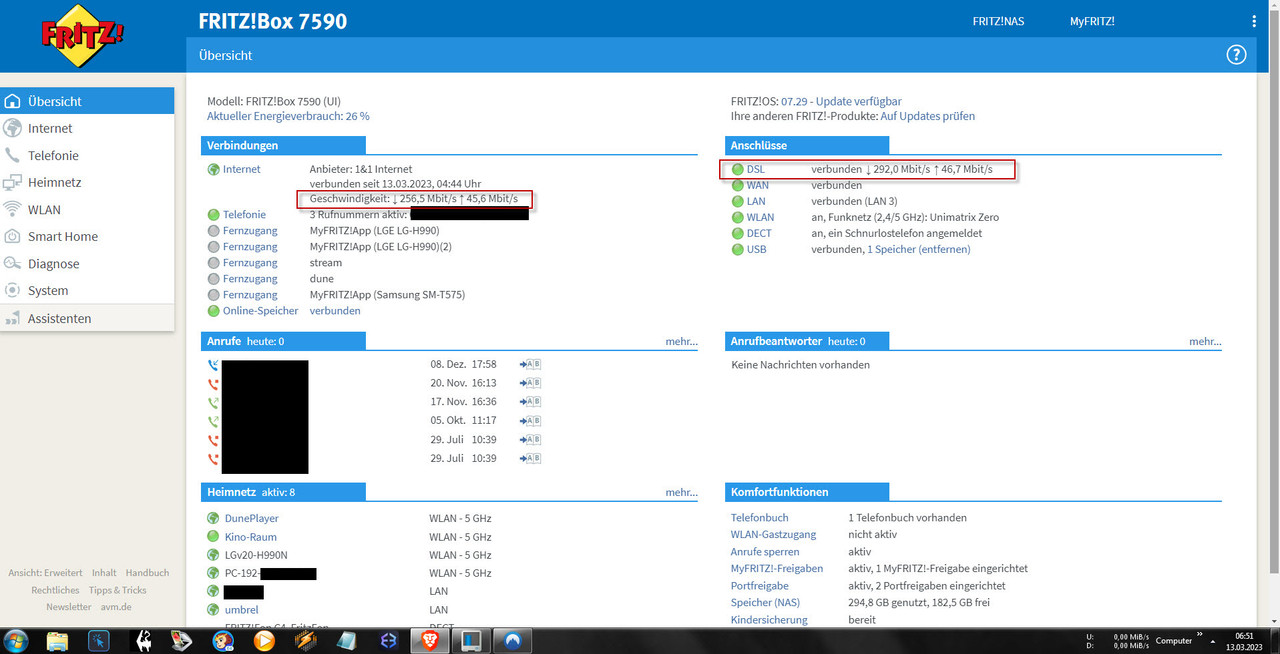Open the three-dot options menu

click(x=1255, y=21)
